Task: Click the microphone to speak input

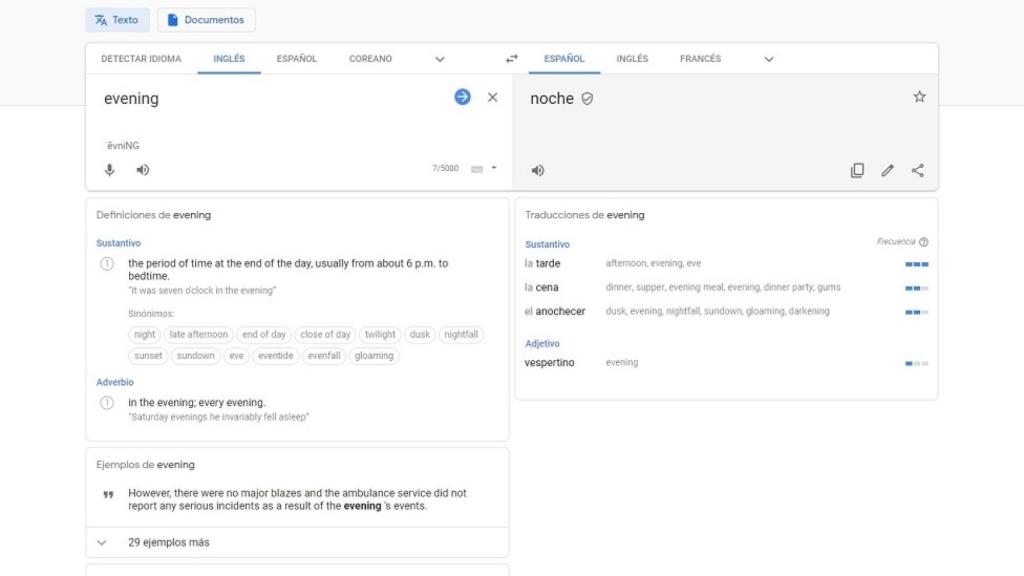Action: (110, 169)
